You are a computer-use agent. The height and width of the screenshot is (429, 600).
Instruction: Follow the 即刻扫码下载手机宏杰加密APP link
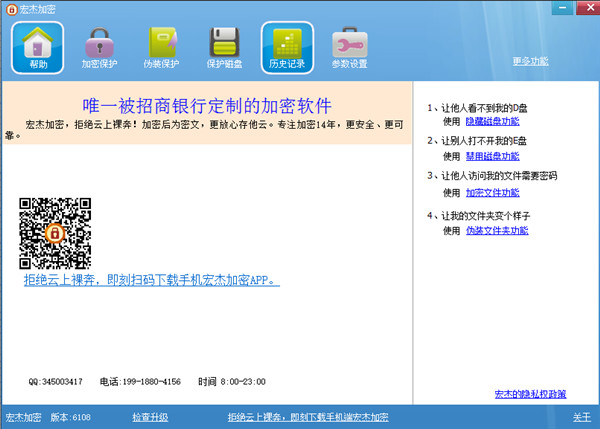[x=152, y=280]
